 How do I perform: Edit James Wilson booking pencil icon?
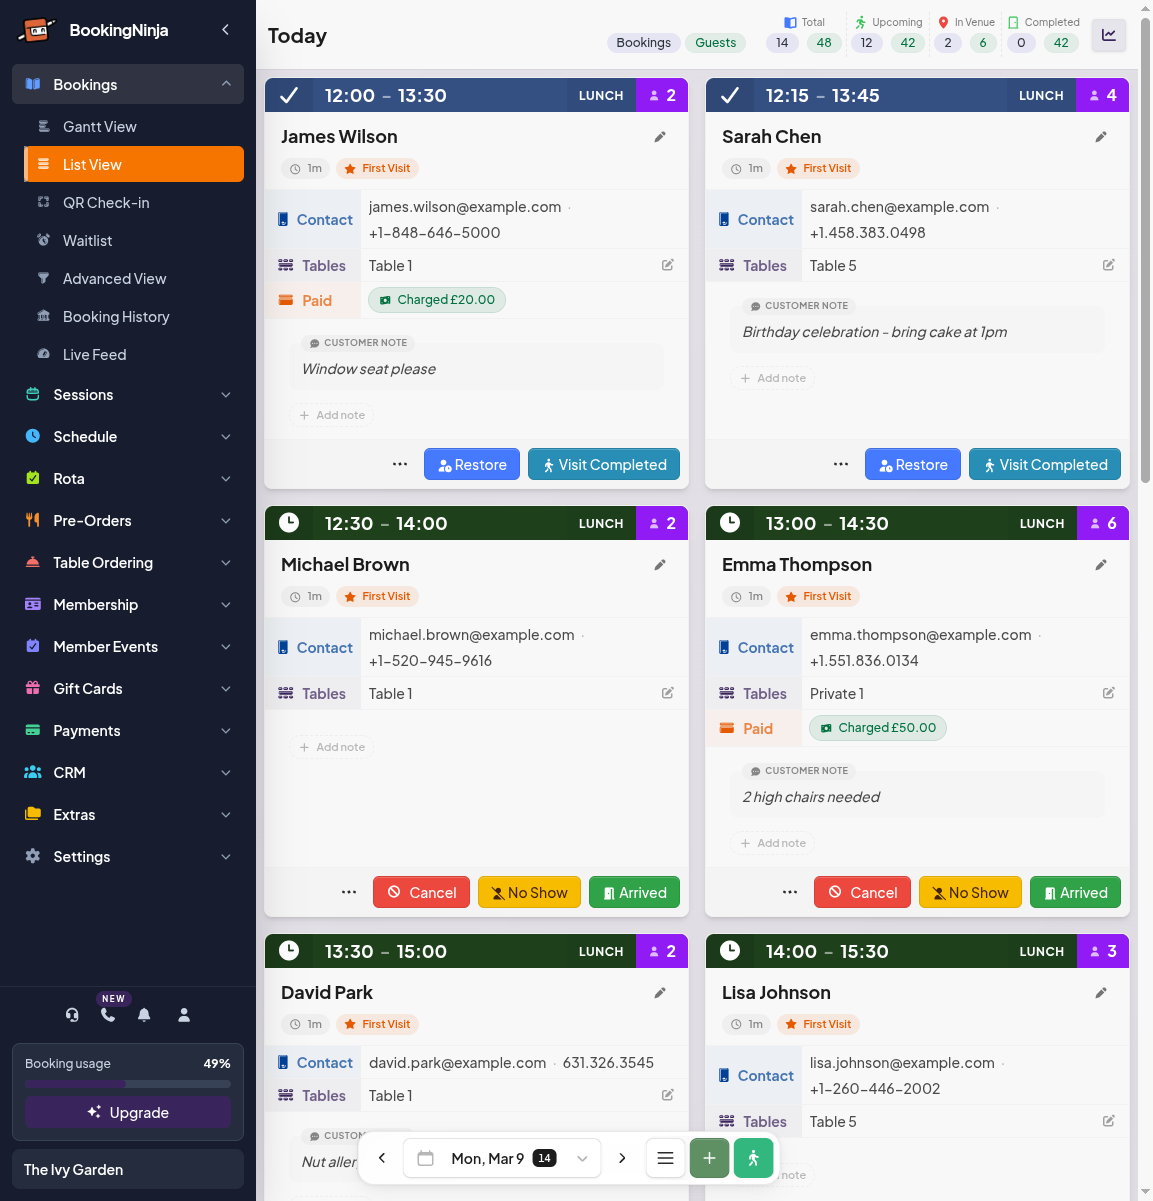pyautogui.click(x=660, y=137)
